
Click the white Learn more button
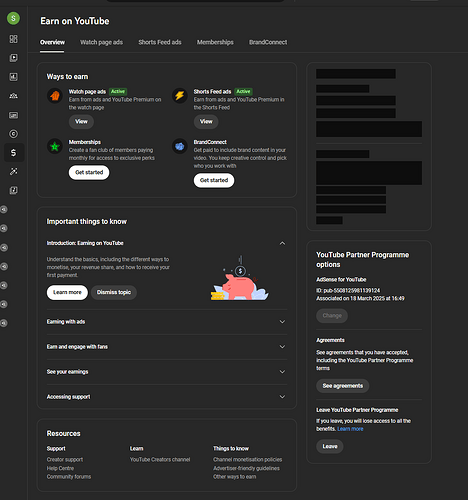[x=67, y=292]
